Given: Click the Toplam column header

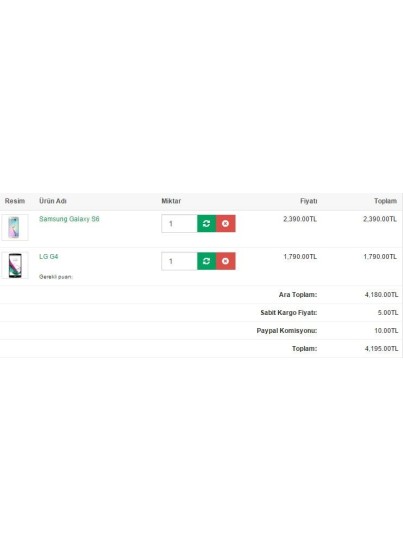Looking at the screenshot, I should pyautogui.click(x=385, y=201).
